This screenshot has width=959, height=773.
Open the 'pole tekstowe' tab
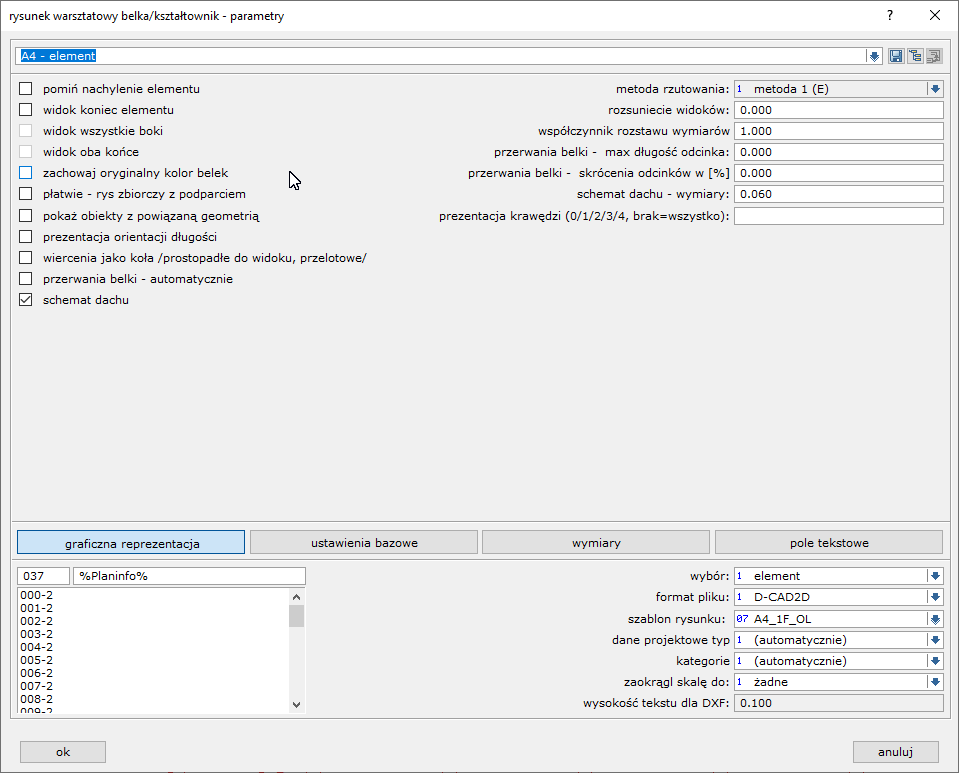pyautogui.click(x=829, y=542)
